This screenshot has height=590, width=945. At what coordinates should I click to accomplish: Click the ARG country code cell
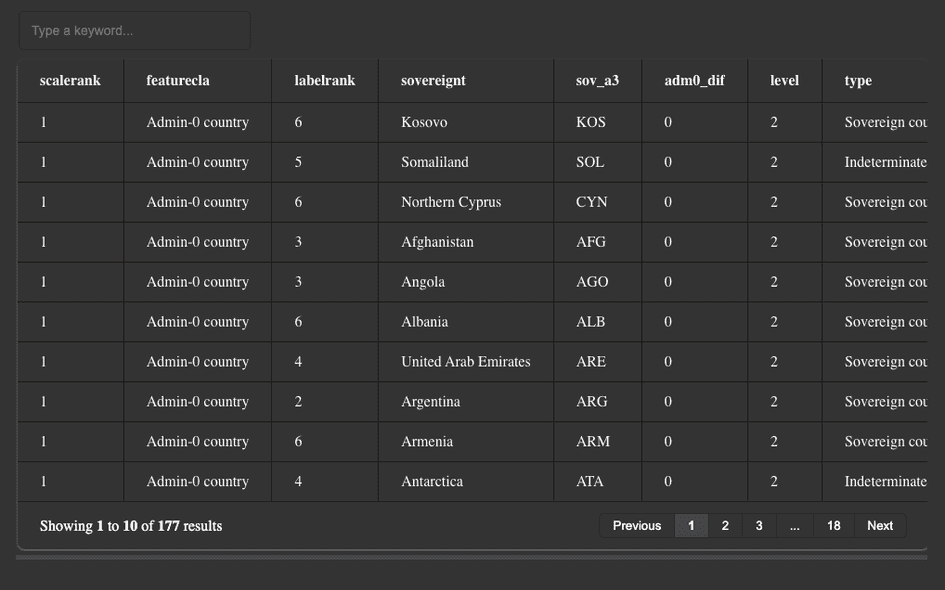pyautogui.click(x=592, y=402)
